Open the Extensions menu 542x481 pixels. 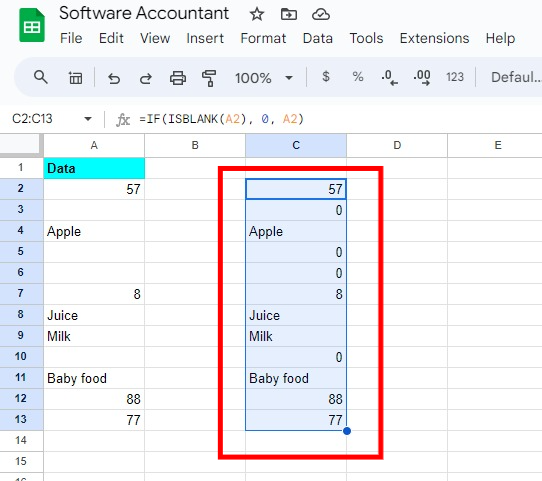pyautogui.click(x=434, y=38)
